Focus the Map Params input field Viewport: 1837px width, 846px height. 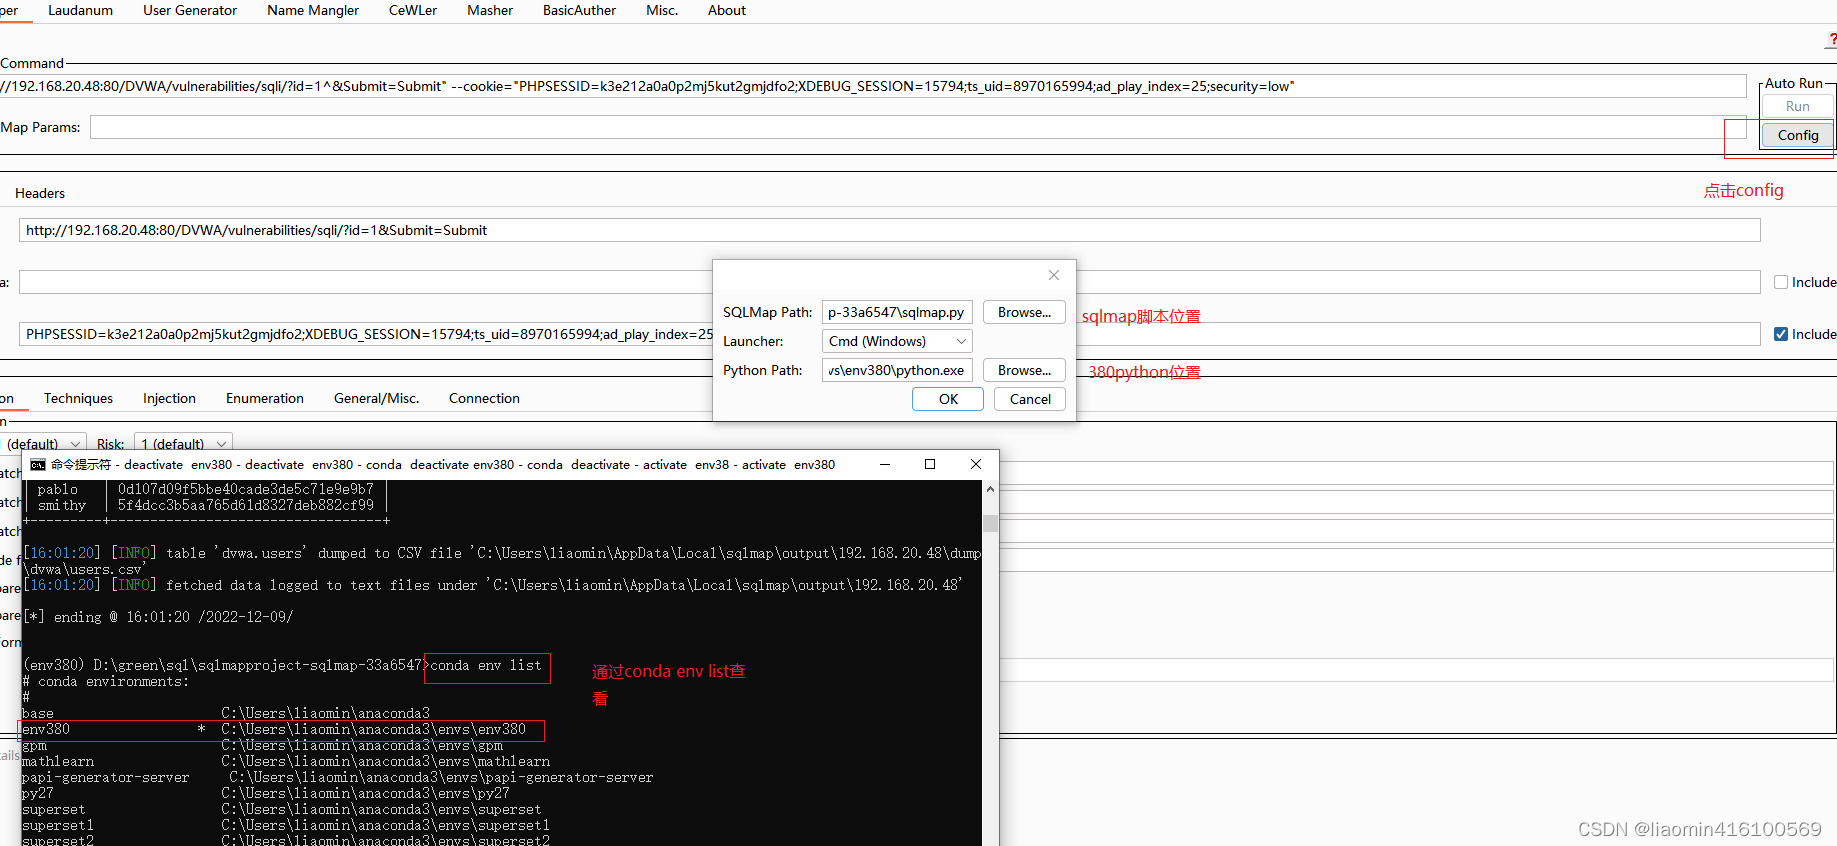918,127
